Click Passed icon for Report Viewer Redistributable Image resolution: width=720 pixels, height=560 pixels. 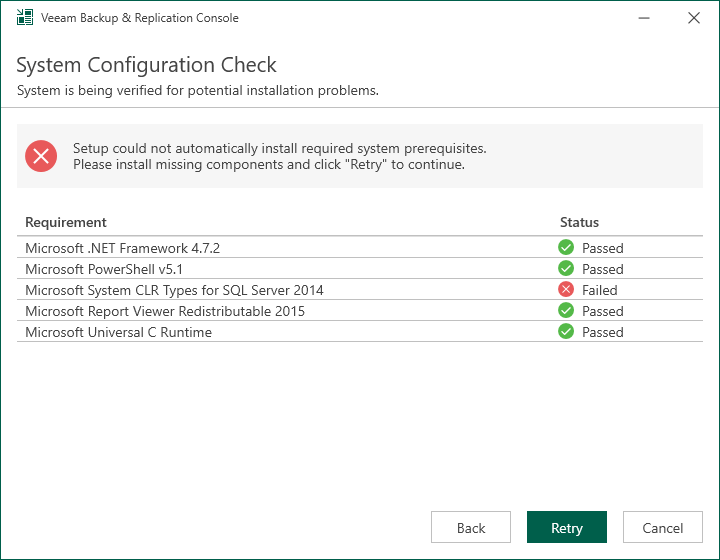tap(566, 311)
